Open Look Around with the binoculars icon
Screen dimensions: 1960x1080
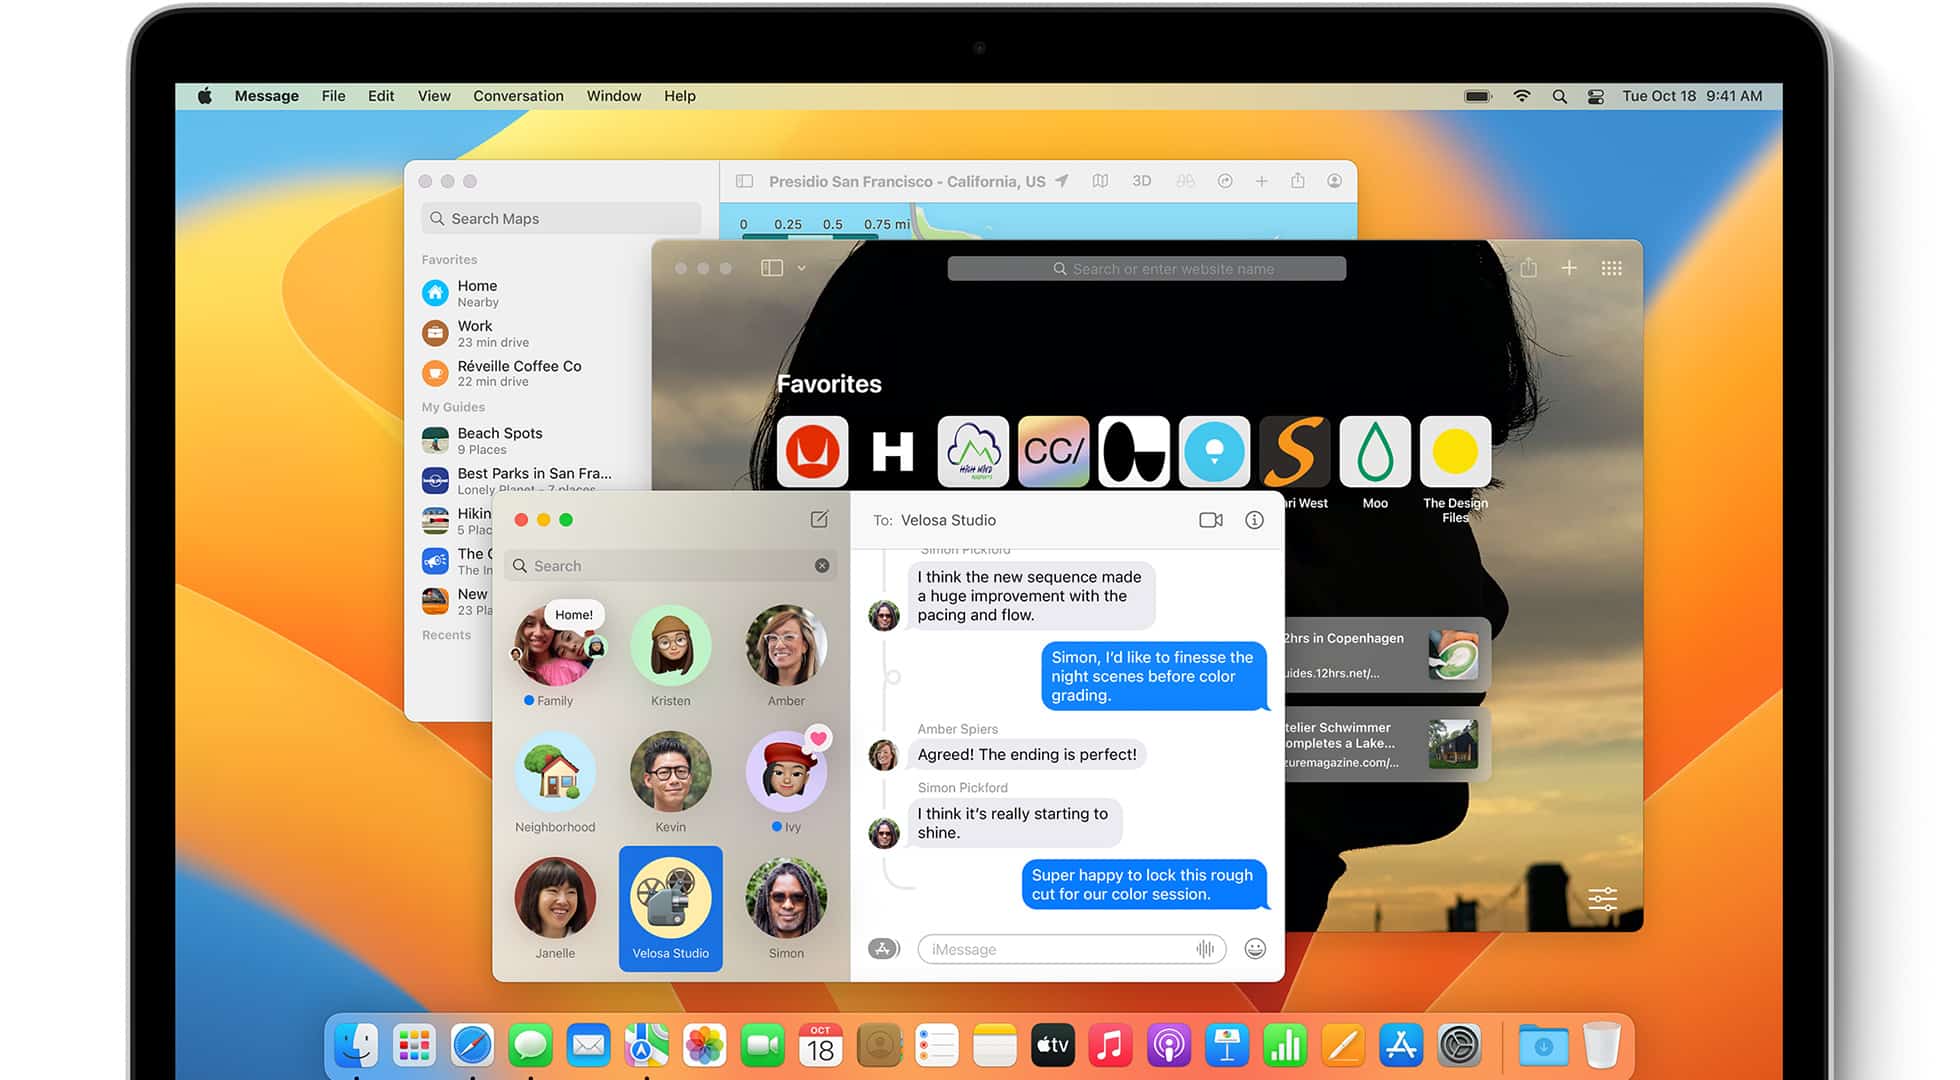pos(1186,181)
